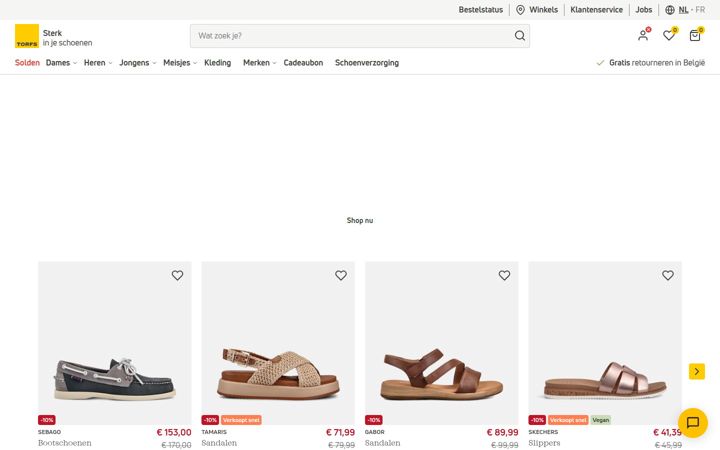
Task: Click the search magnifier icon
Action: tap(519, 35)
